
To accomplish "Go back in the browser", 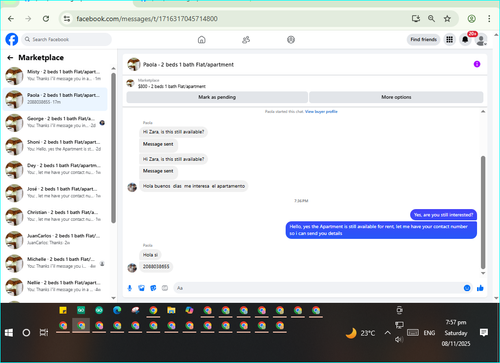I will point(11,19).
